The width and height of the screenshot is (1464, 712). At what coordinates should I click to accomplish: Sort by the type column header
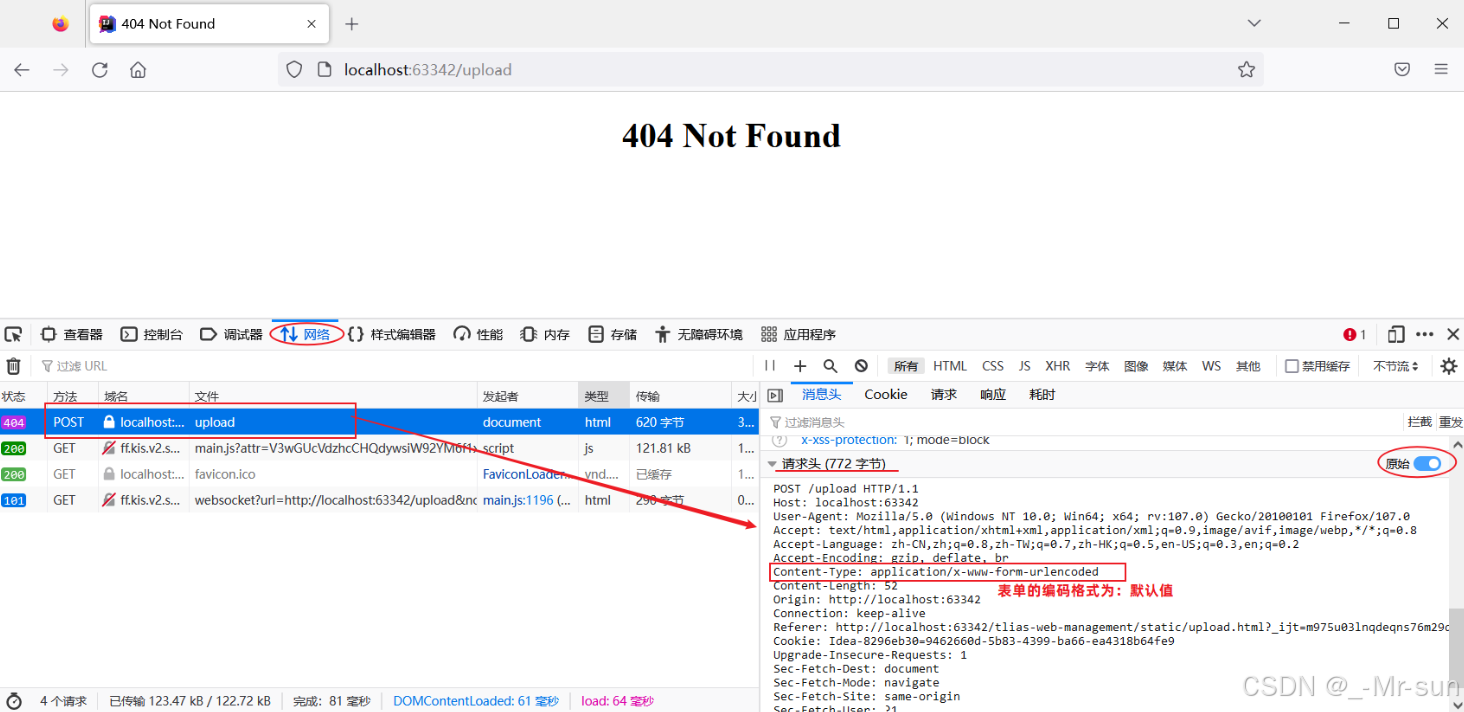click(x=603, y=396)
